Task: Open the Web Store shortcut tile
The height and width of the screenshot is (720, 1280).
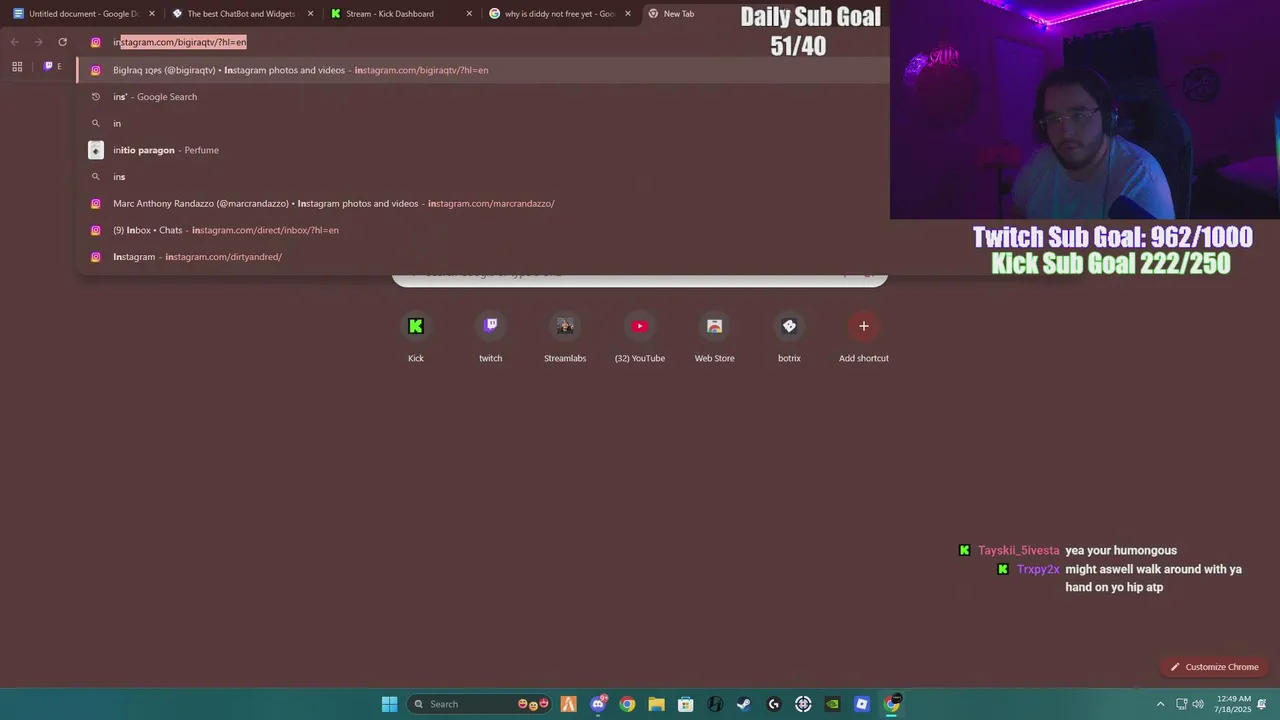Action: (714, 338)
